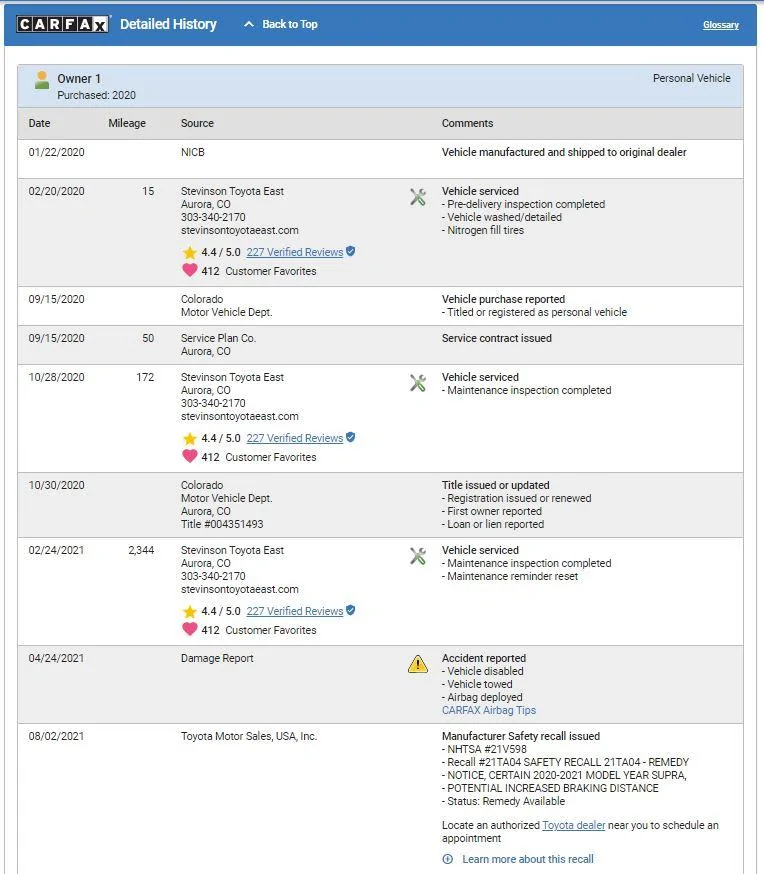Click the wrench service icon for 10/28/2020 entry
Screen dimensions: 764x874
click(418, 383)
